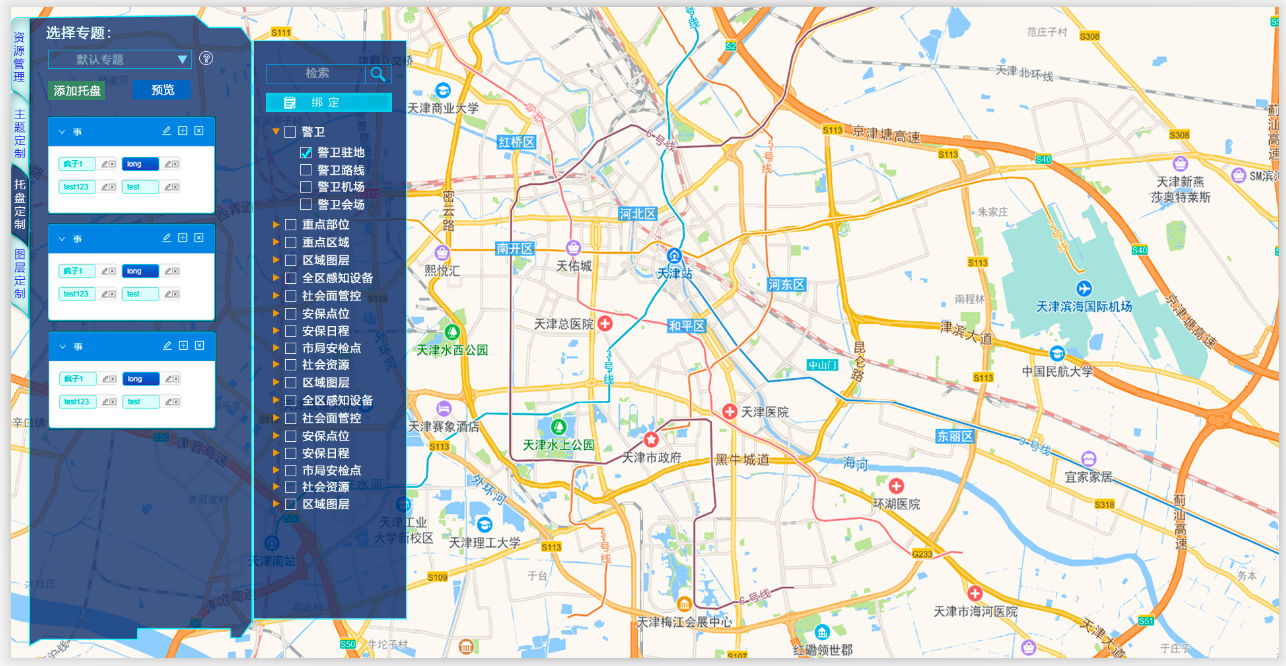Click the 天津商业大学 school marker
The height and width of the screenshot is (666, 1286).
[x=443, y=90]
